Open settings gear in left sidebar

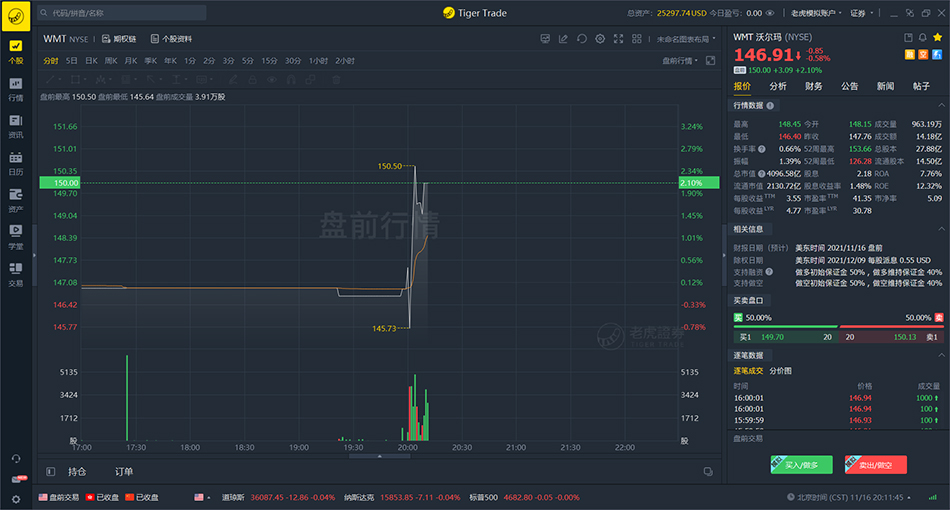click(x=16, y=499)
